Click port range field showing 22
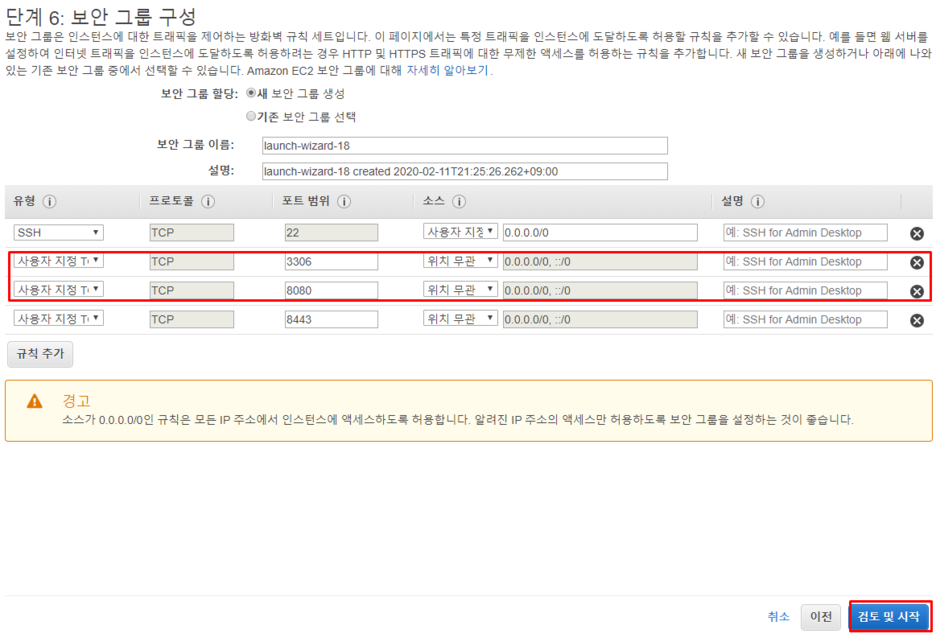Viewport: 936px width, 638px height. tap(331, 233)
